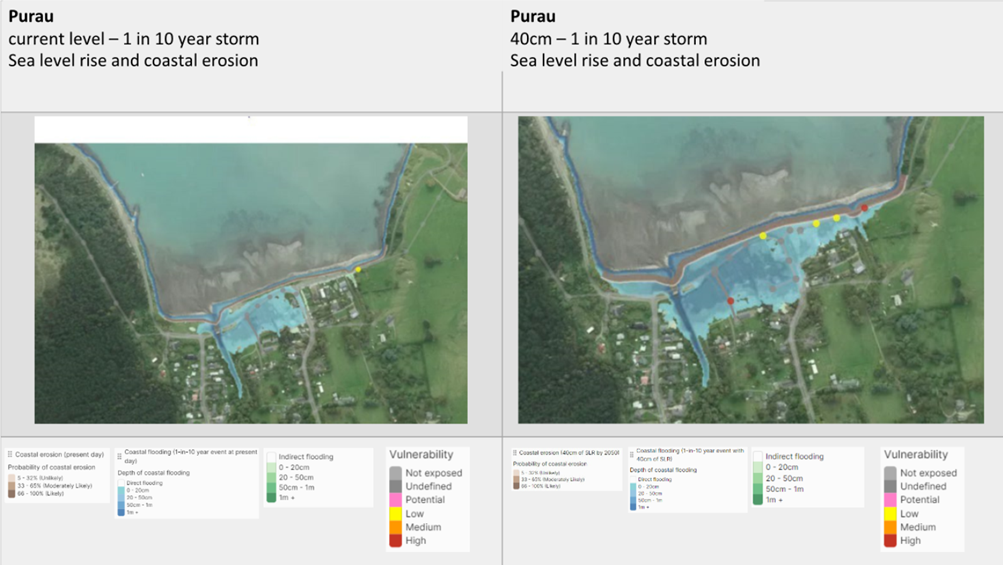Select the upper-right red marker on the 40cm map
1003x565 pixels.
point(865,208)
